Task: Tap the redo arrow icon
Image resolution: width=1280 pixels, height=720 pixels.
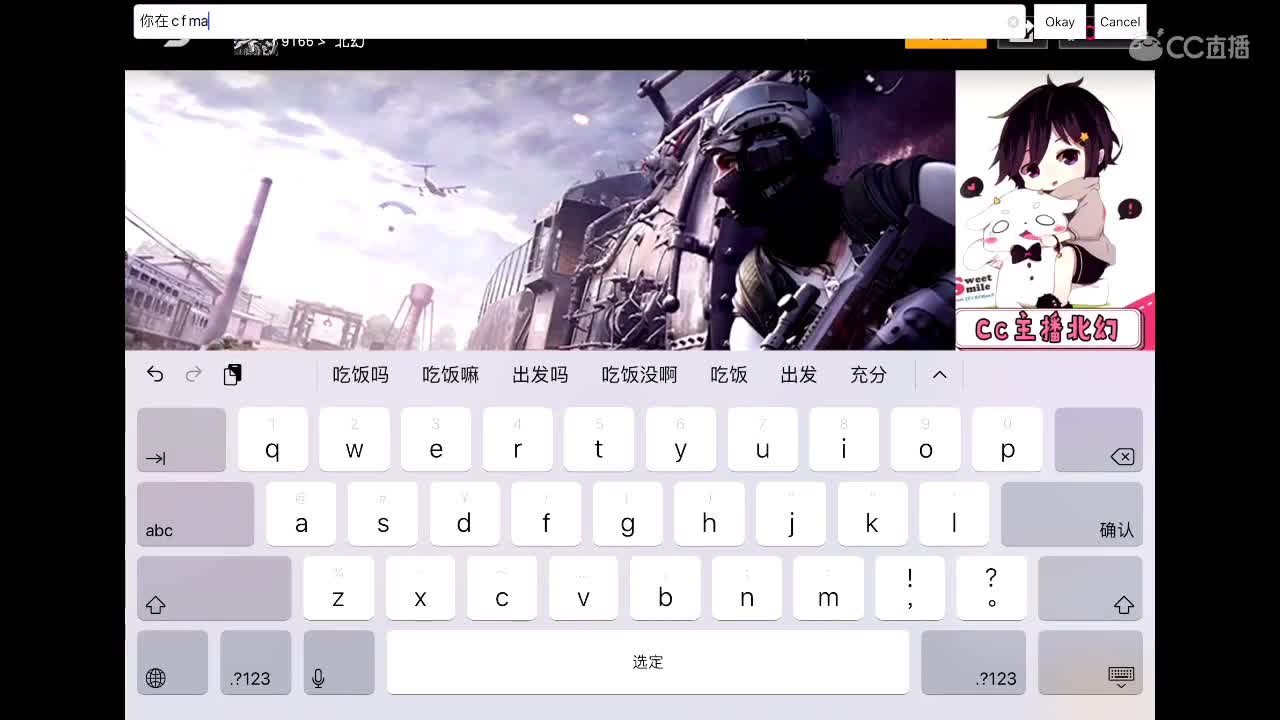Action: pos(194,374)
